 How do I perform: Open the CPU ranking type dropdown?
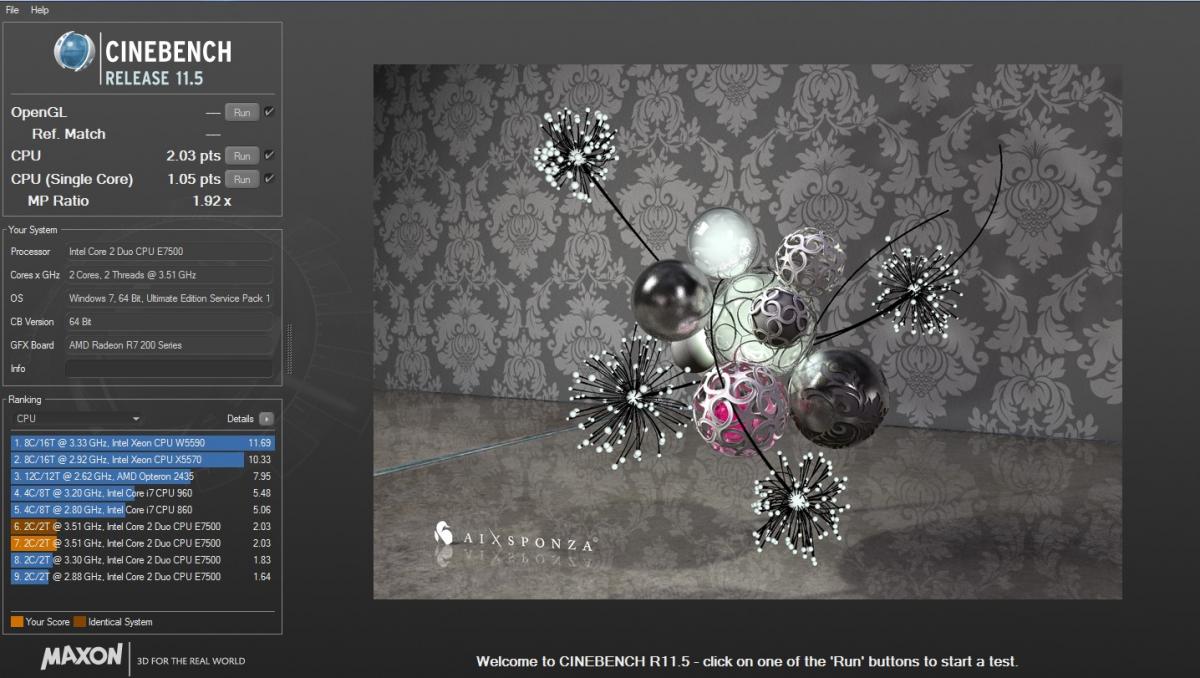pos(78,419)
